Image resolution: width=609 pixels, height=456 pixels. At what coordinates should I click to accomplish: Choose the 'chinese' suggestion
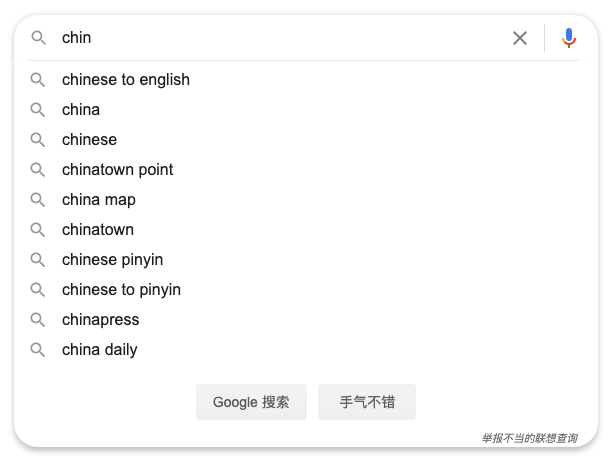click(90, 140)
